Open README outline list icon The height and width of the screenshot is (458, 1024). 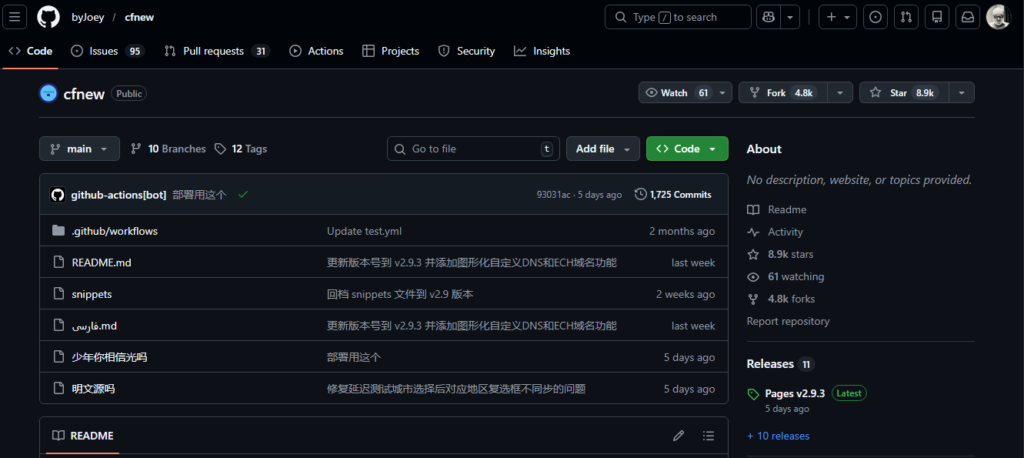[709, 436]
